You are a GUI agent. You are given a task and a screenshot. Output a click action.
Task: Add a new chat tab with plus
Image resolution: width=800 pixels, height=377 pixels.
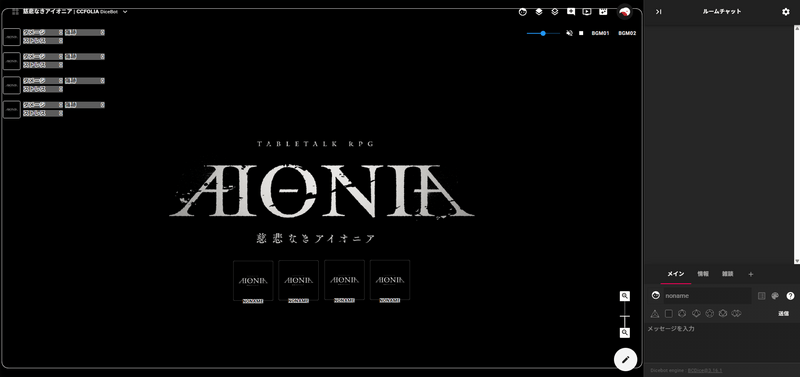(x=751, y=274)
